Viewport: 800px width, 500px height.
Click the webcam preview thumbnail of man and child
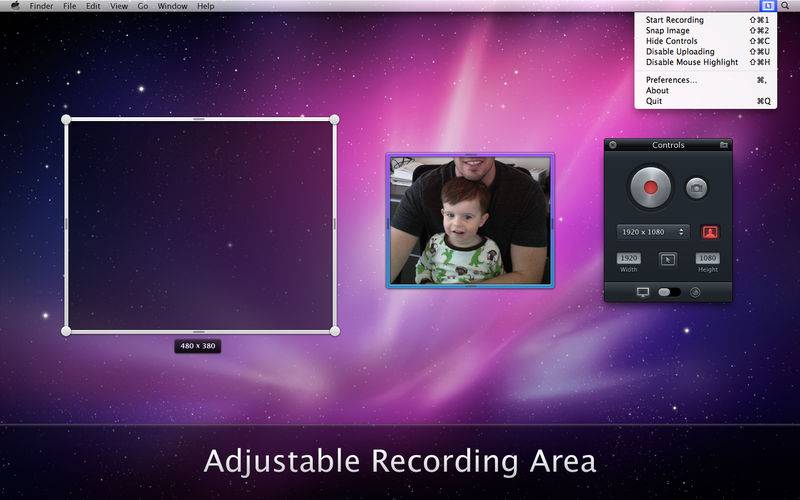point(470,220)
